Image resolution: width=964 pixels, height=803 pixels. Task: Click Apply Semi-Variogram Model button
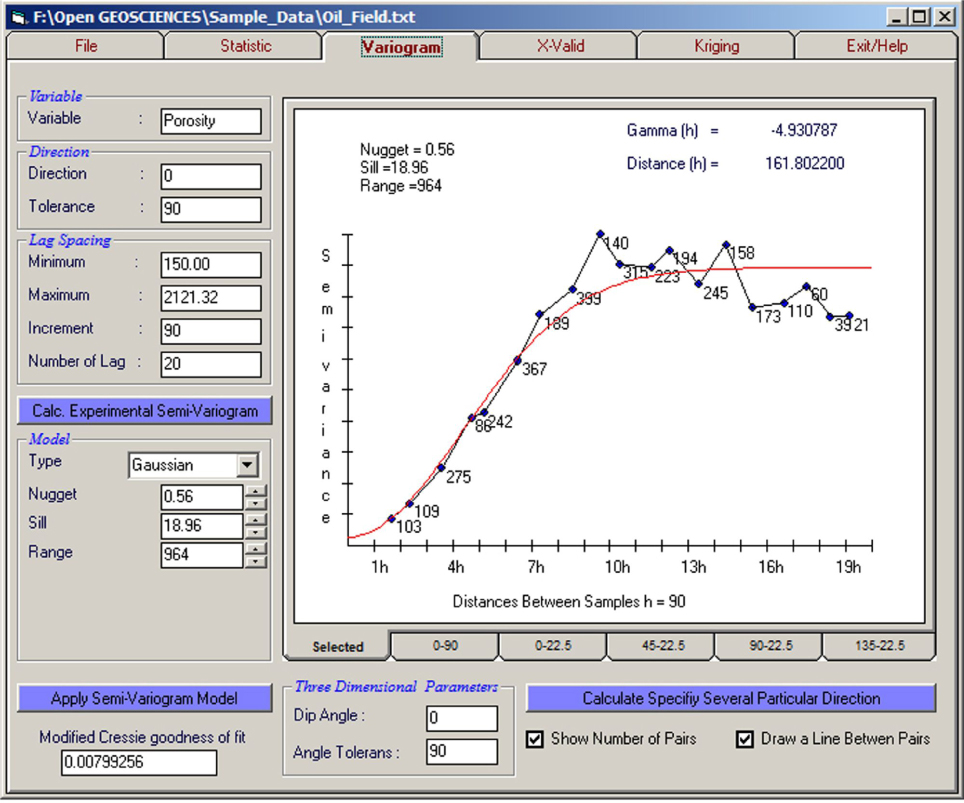click(144, 698)
